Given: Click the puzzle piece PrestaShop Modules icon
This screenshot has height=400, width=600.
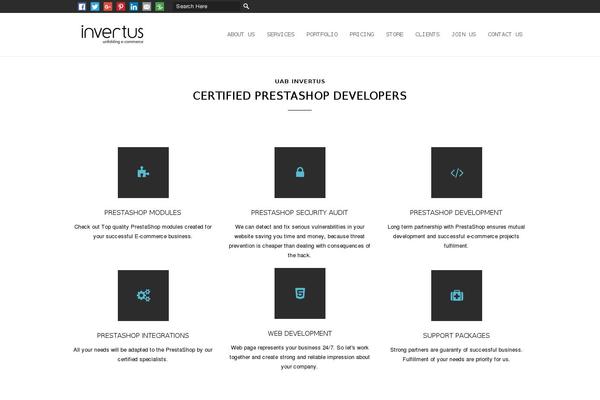Looking at the screenshot, I should coord(143,172).
